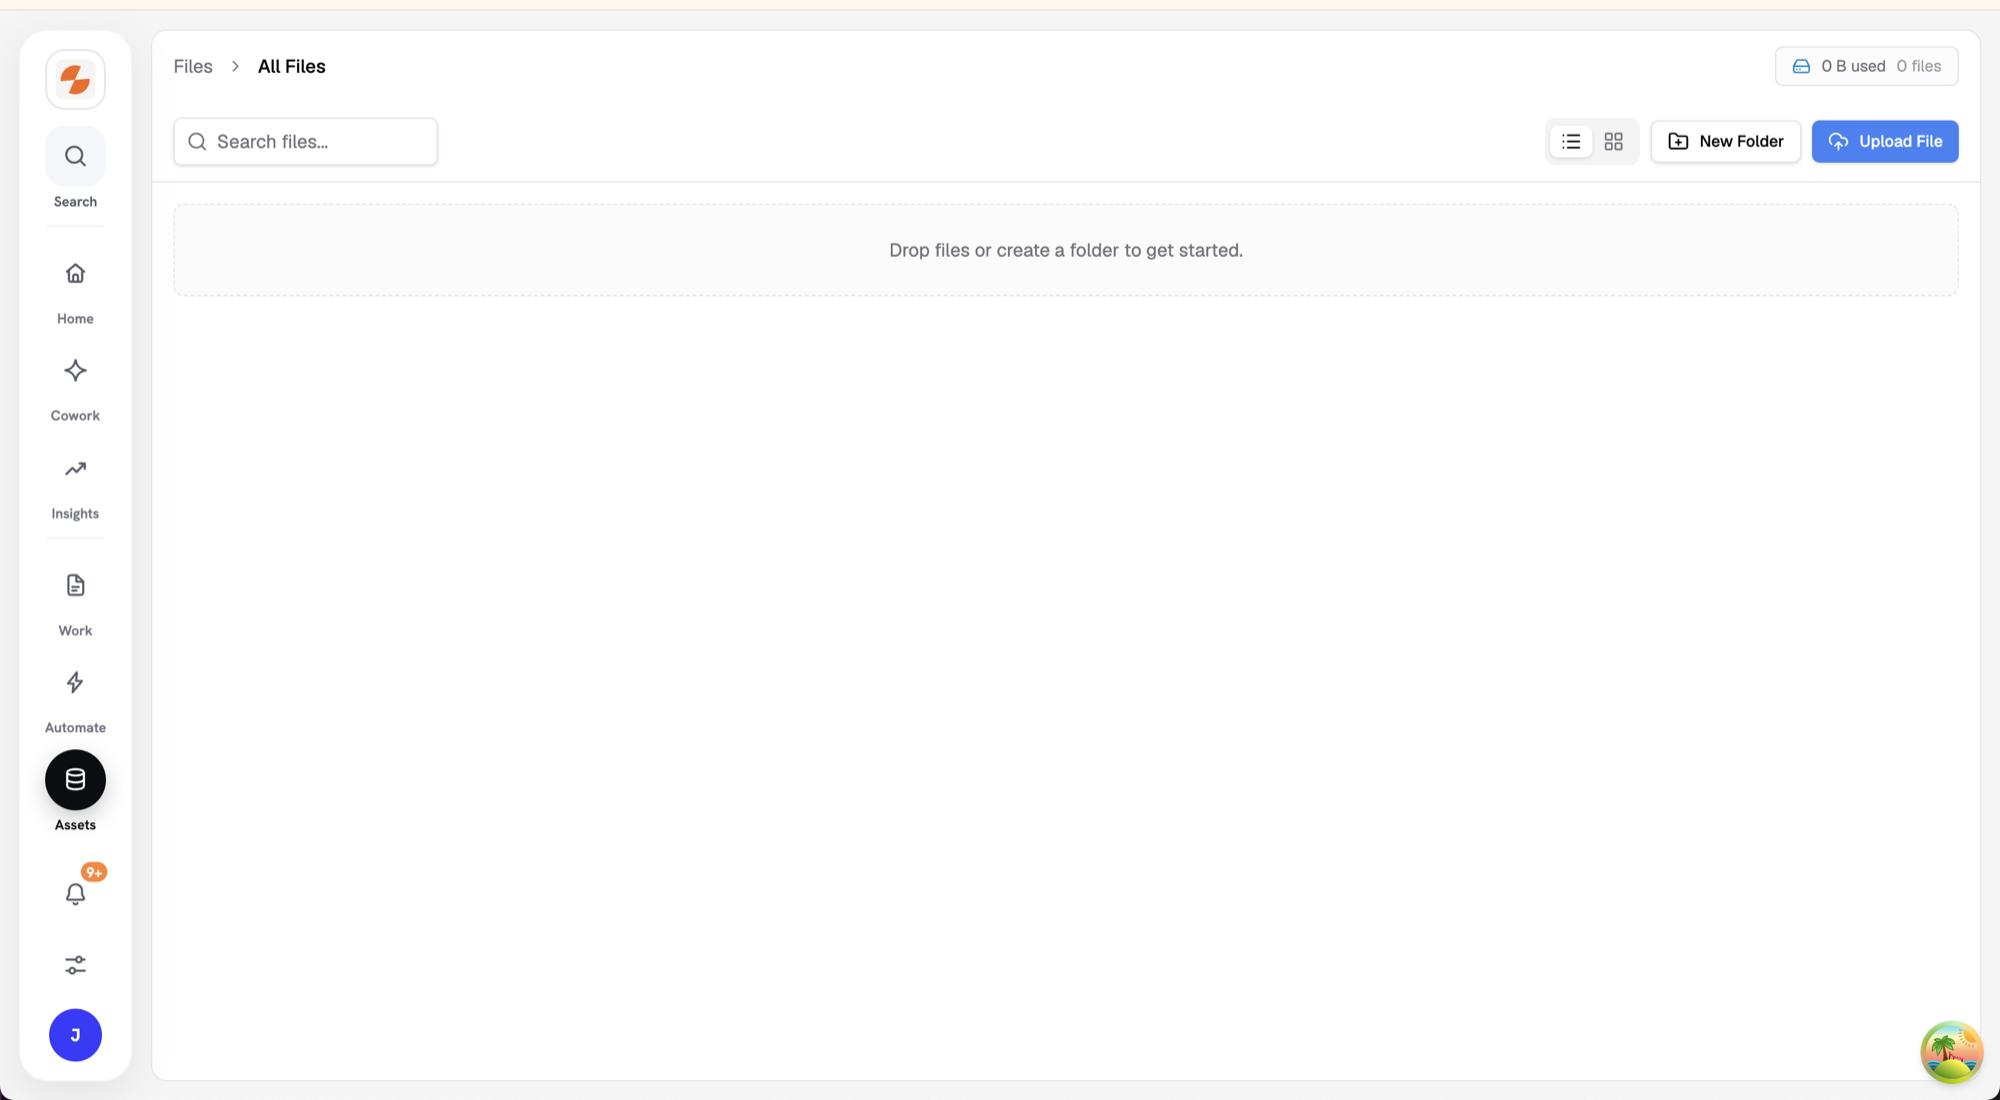Open the Cowork section

pyautogui.click(x=75, y=371)
